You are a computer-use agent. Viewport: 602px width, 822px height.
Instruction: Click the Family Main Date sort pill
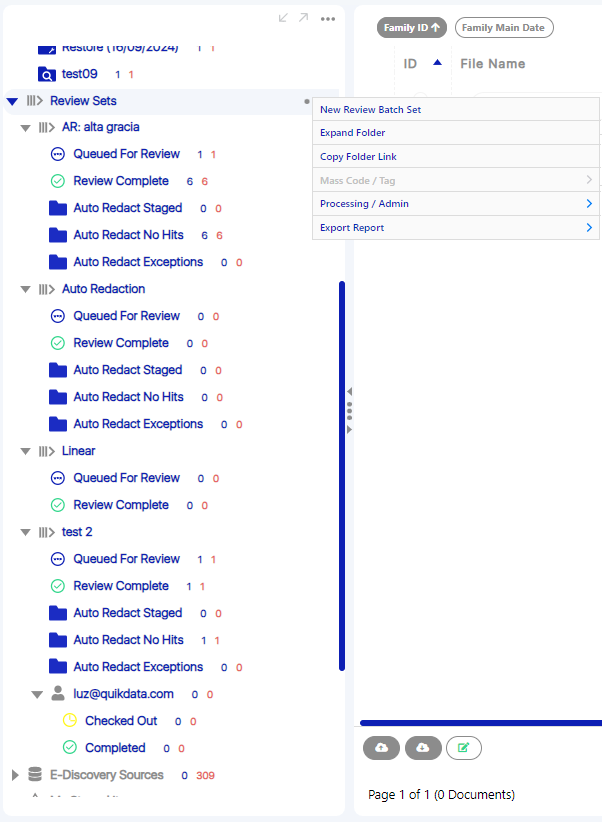pyautogui.click(x=504, y=28)
